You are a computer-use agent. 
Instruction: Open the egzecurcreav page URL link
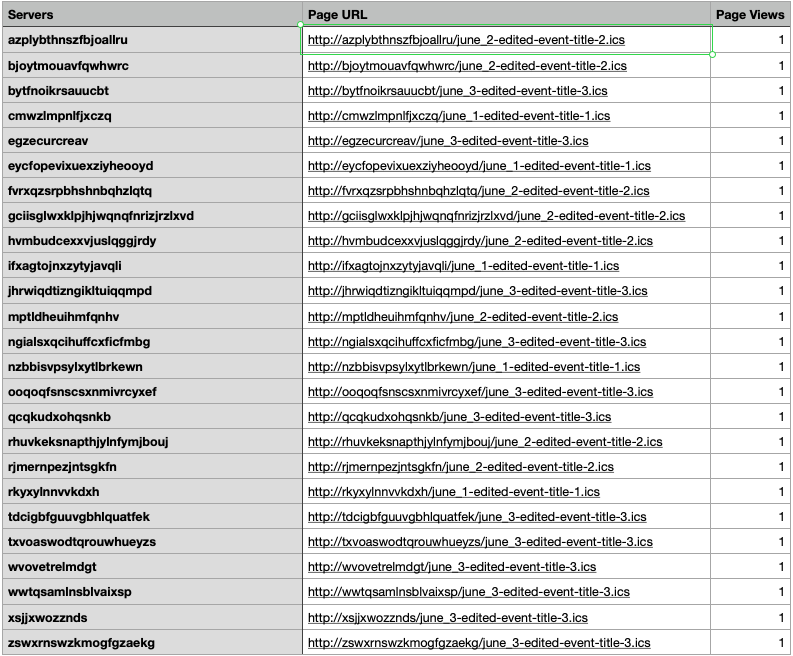coord(448,141)
